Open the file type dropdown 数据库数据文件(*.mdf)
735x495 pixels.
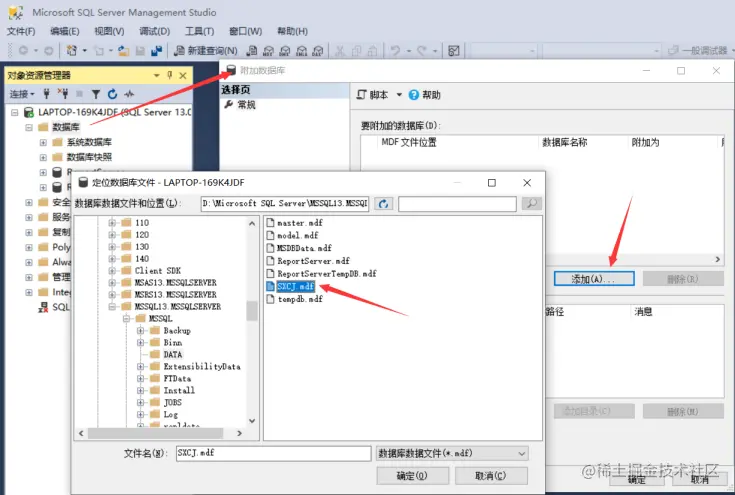[x=522, y=453]
